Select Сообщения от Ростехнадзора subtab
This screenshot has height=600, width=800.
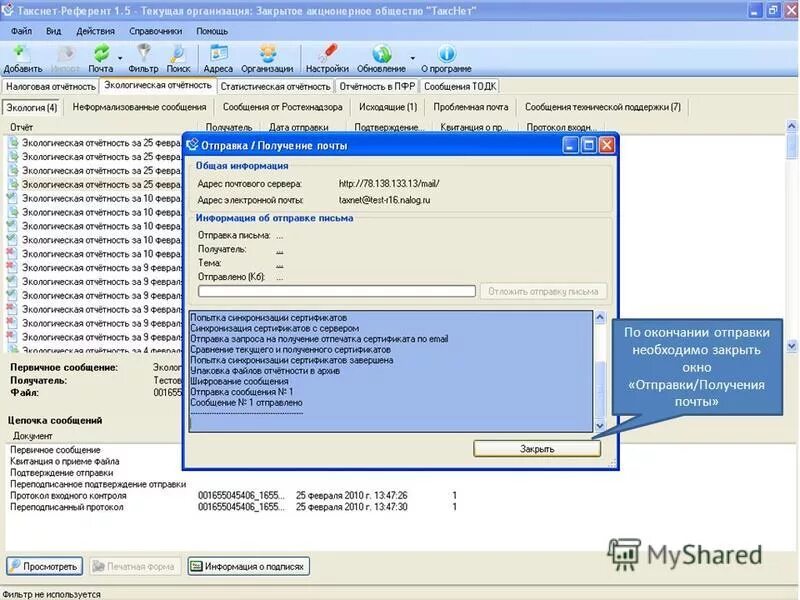(x=283, y=107)
